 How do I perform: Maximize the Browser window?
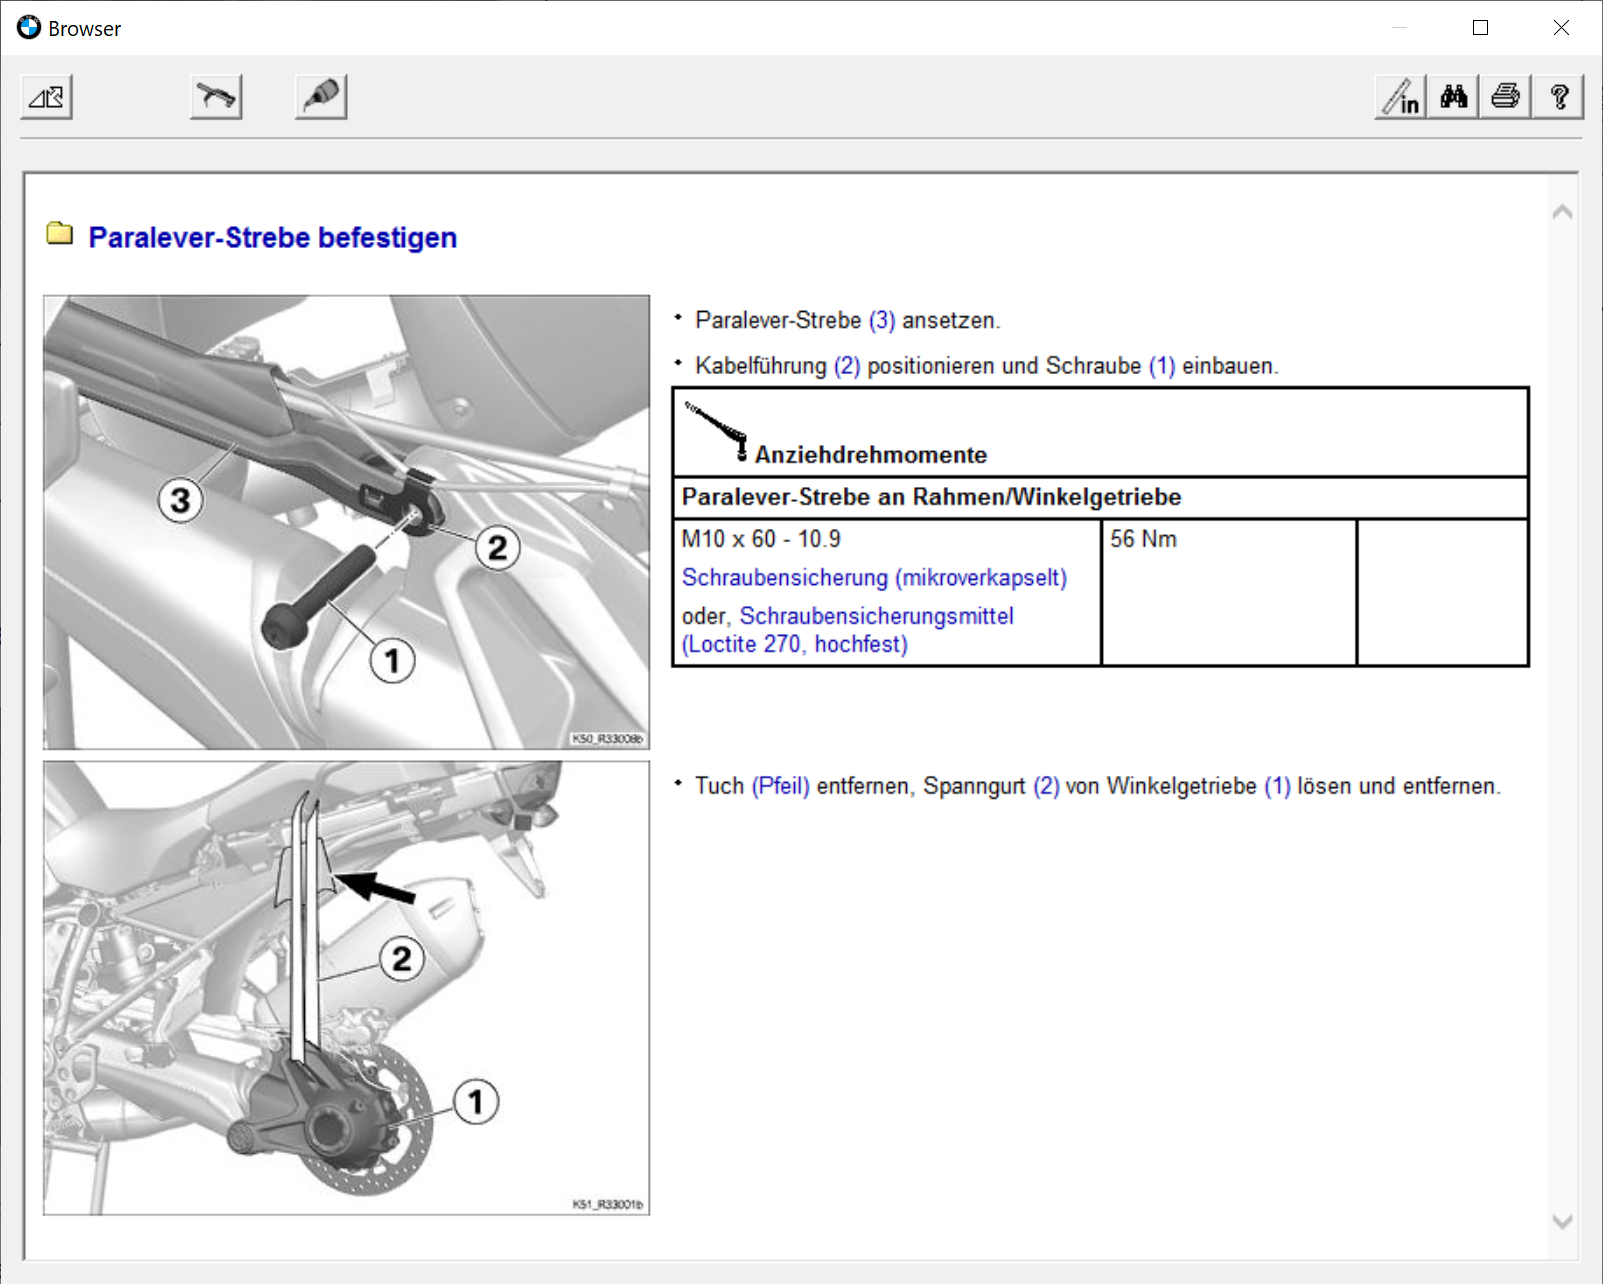tap(1480, 28)
